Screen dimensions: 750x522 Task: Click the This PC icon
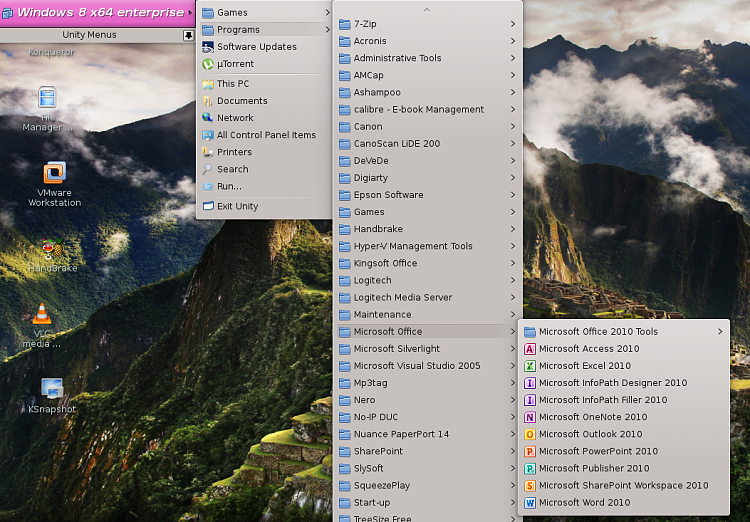click(x=208, y=84)
